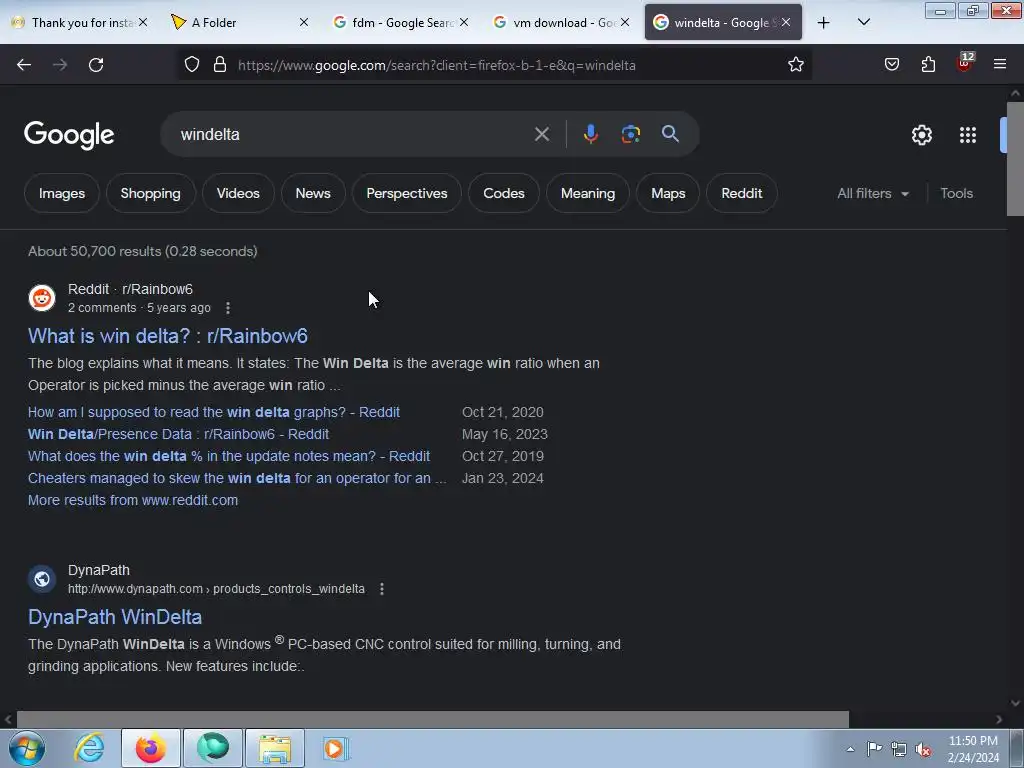Launch Internet Explorer from taskbar
The image size is (1024, 768).
click(x=89, y=748)
